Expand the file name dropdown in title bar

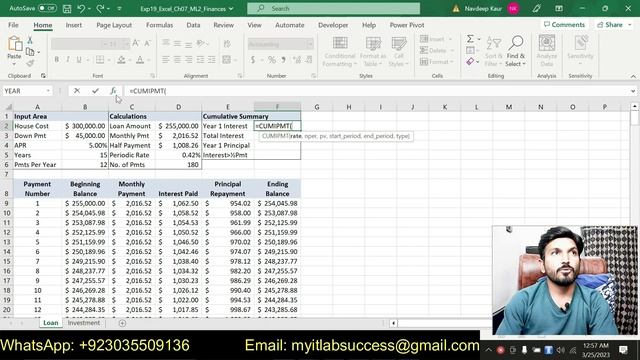[231, 9]
